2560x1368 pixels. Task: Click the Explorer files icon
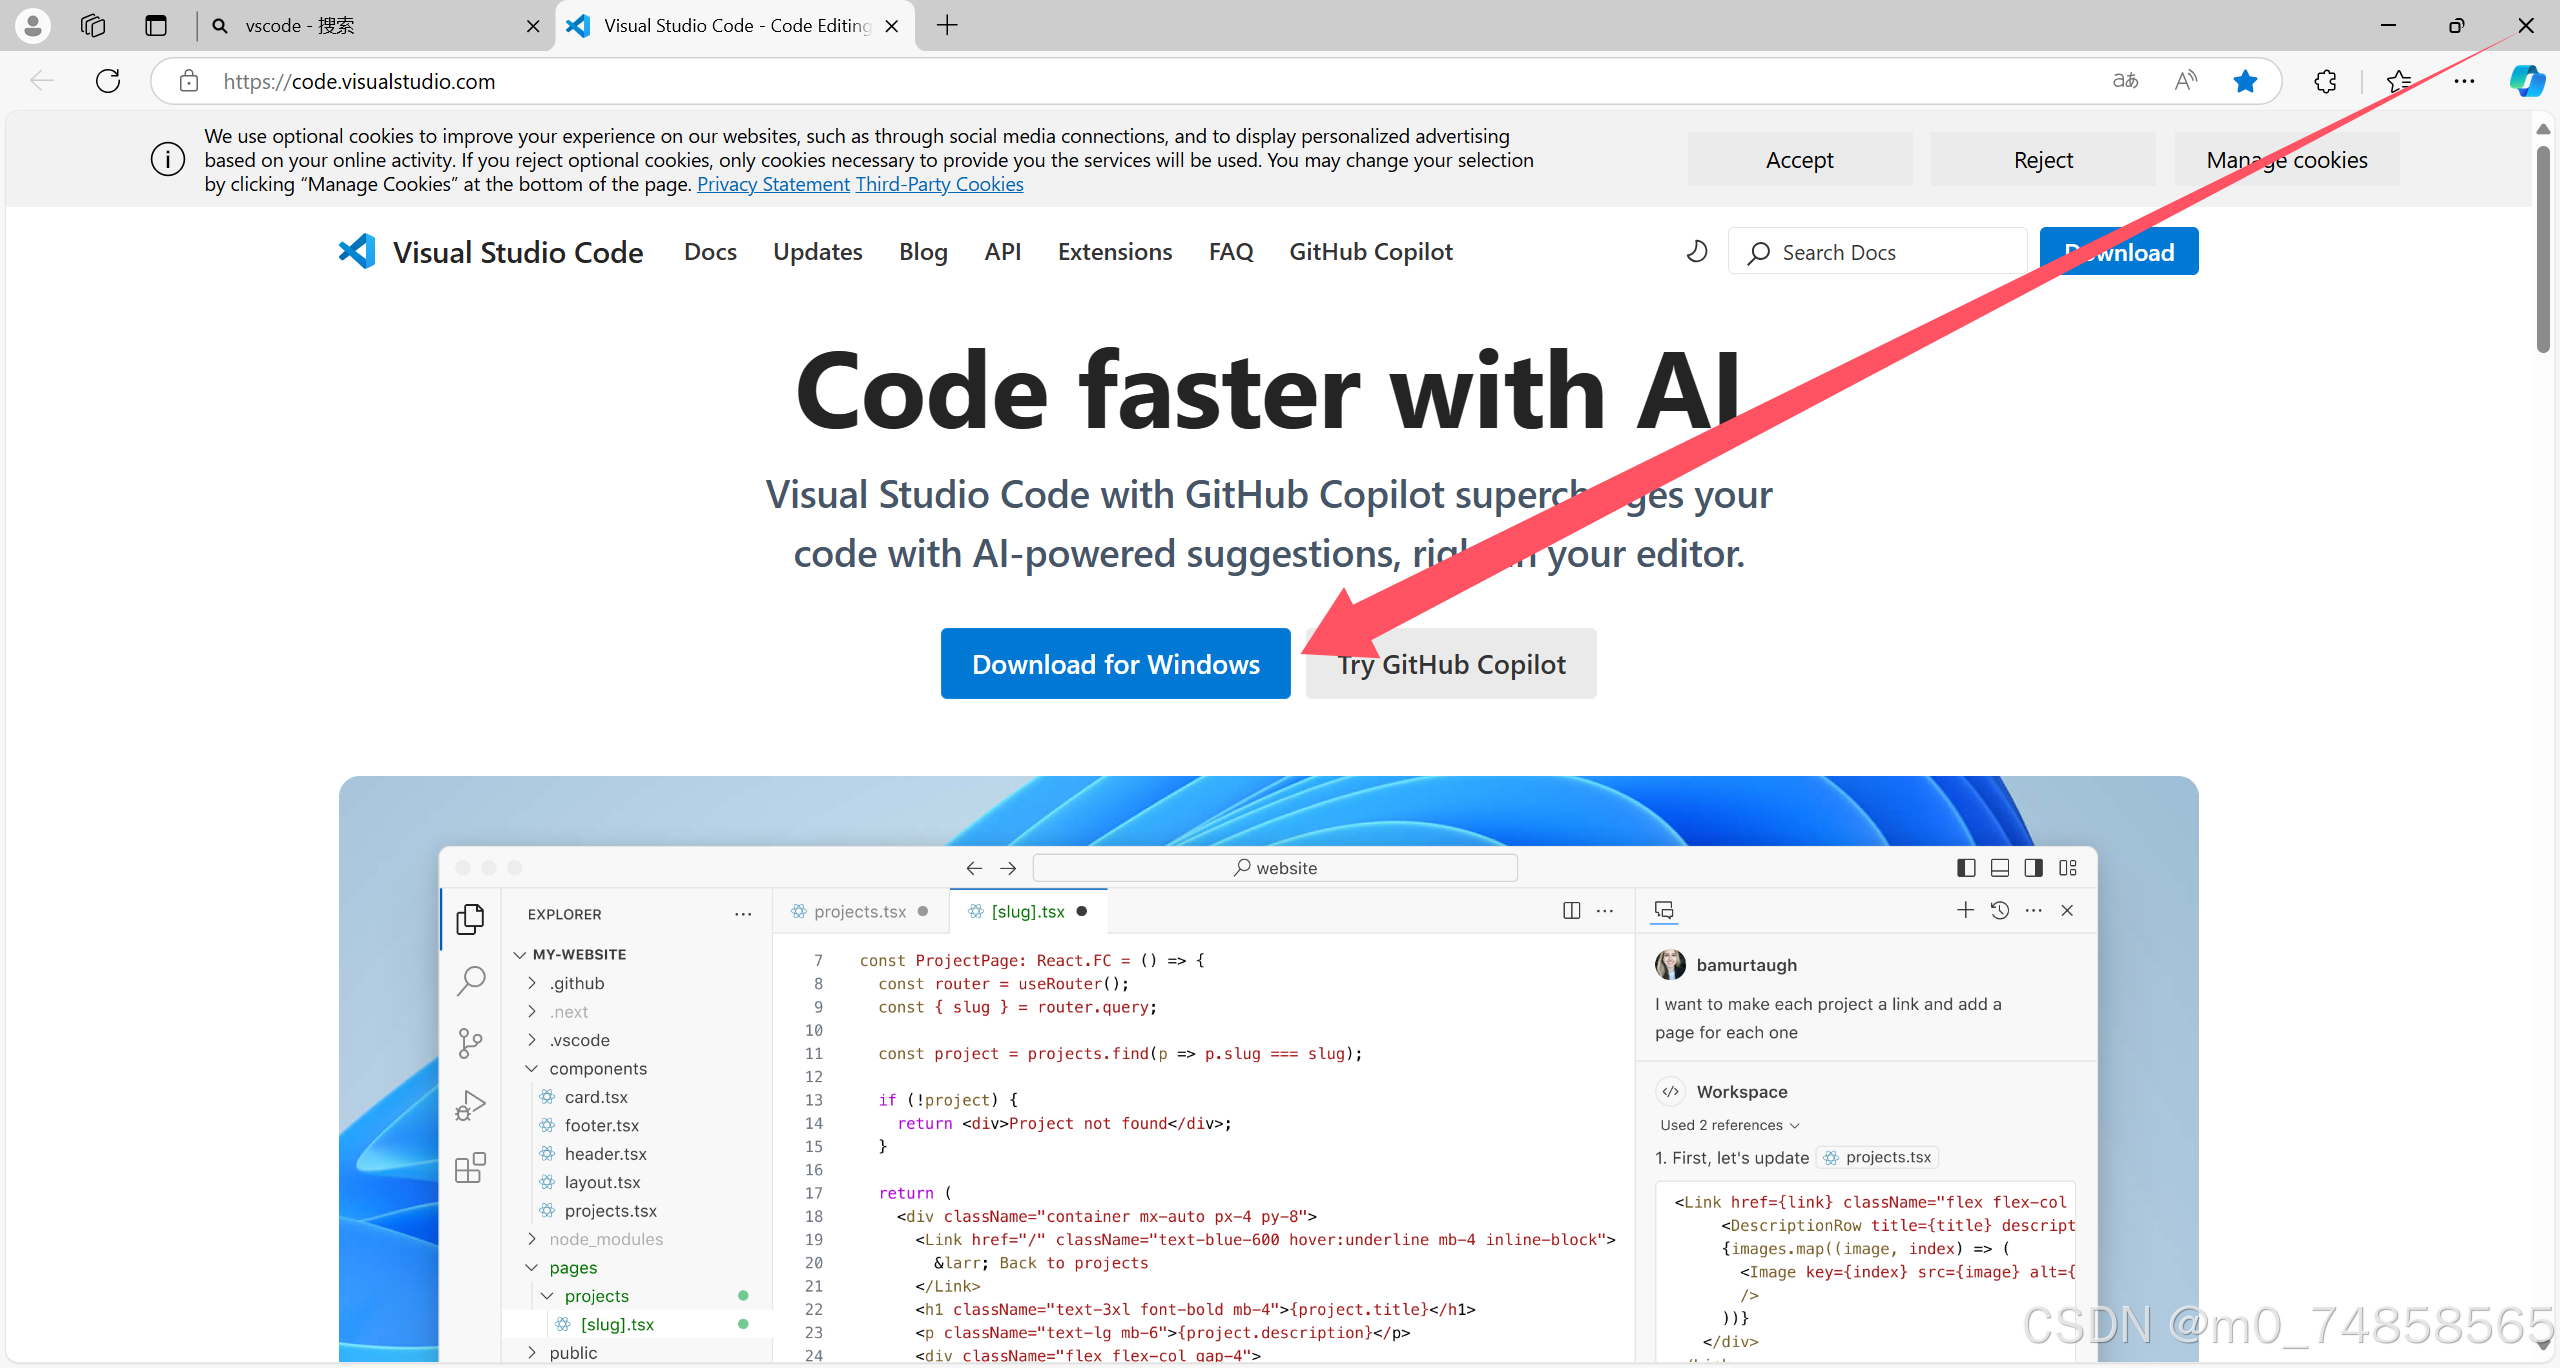pos(470,918)
